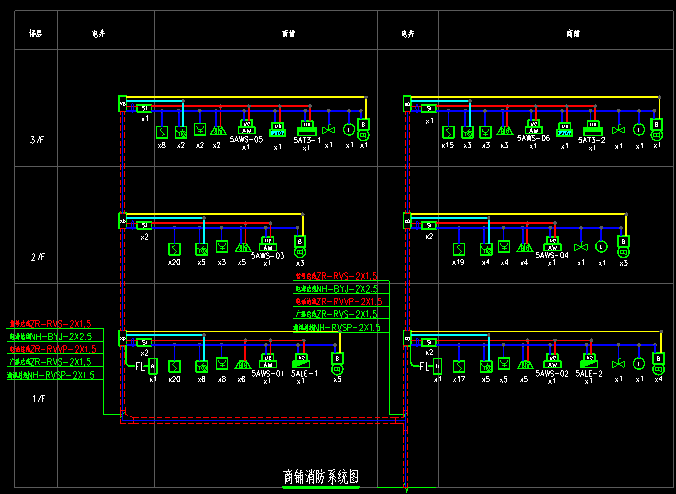Select the smoke detector symbol marked x19
Viewport: 676px width, 494px height.
click(459, 249)
